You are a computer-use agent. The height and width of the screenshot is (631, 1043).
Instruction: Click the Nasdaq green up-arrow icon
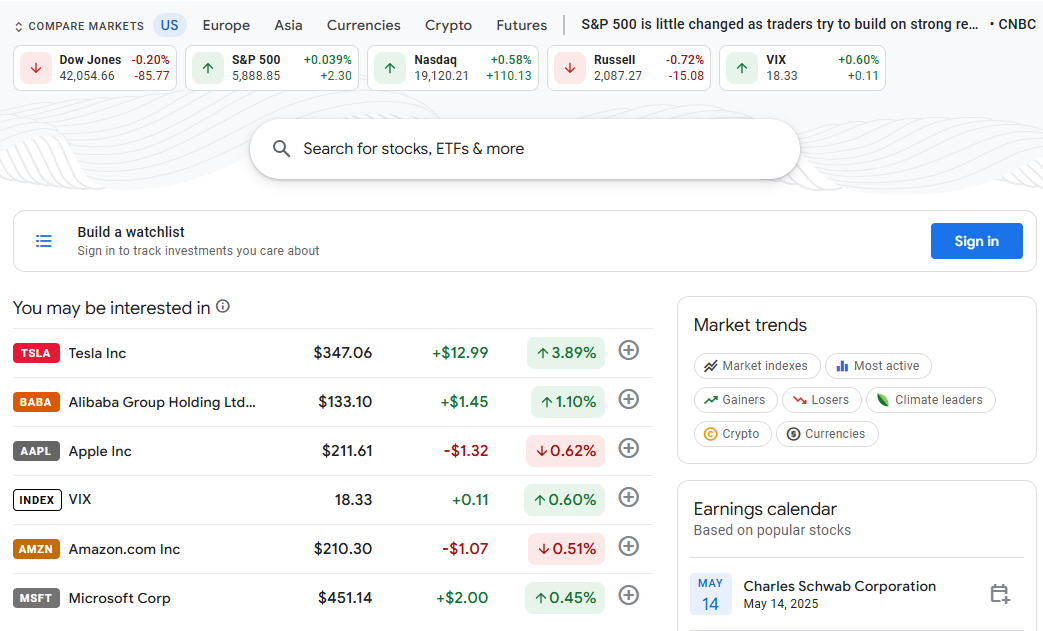[390, 68]
